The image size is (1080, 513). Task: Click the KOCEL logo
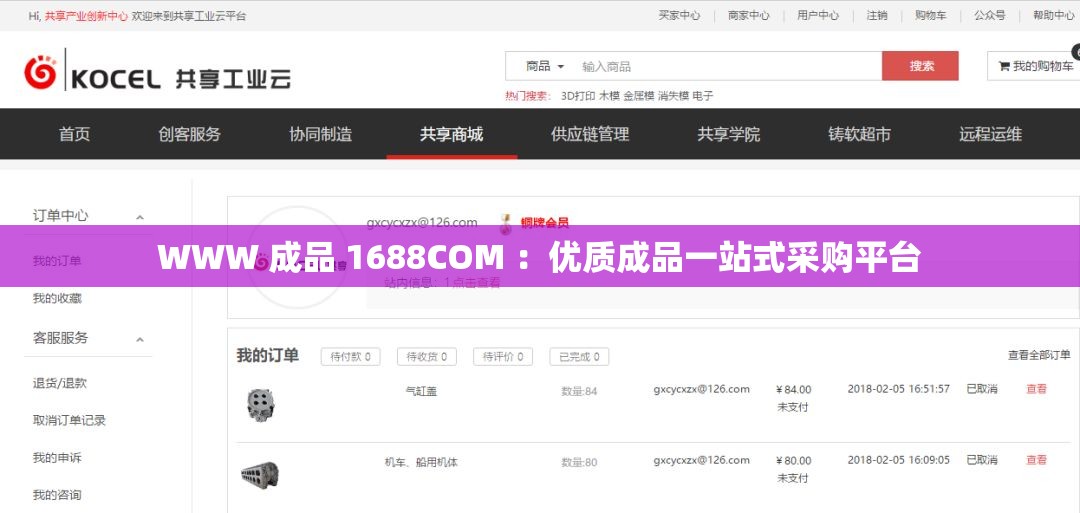tap(157, 71)
